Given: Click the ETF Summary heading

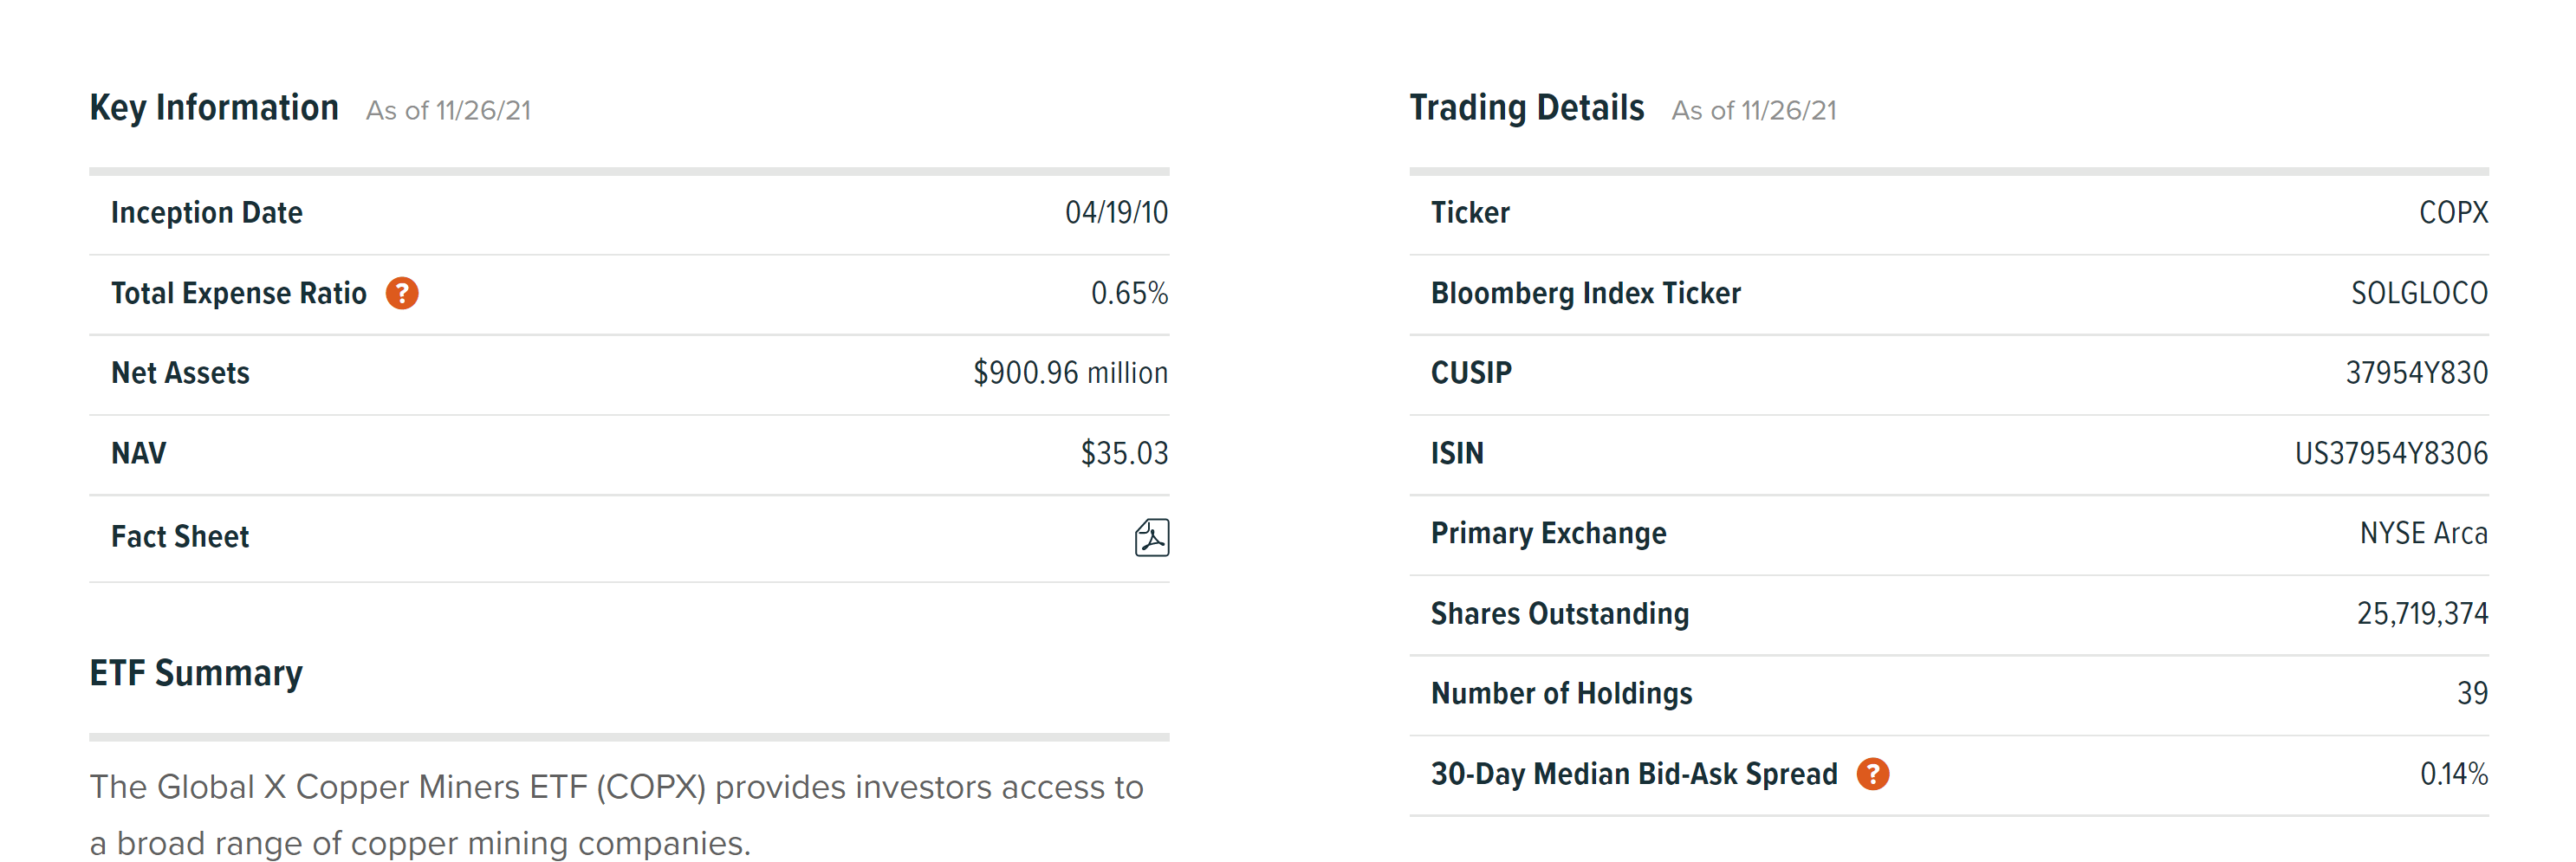Looking at the screenshot, I should coord(196,674).
